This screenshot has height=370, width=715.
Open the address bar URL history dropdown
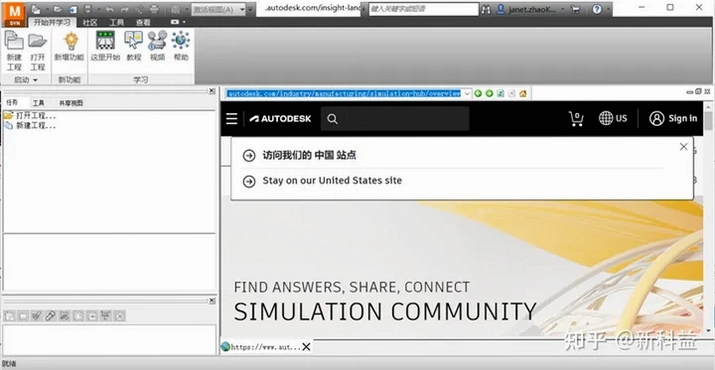coord(467,94)
